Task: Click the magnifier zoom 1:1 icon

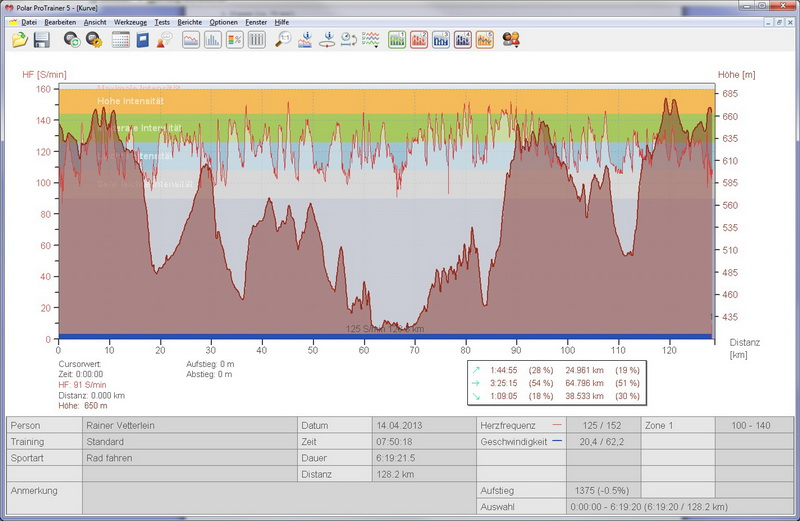Action: click(x=284, y=40)
